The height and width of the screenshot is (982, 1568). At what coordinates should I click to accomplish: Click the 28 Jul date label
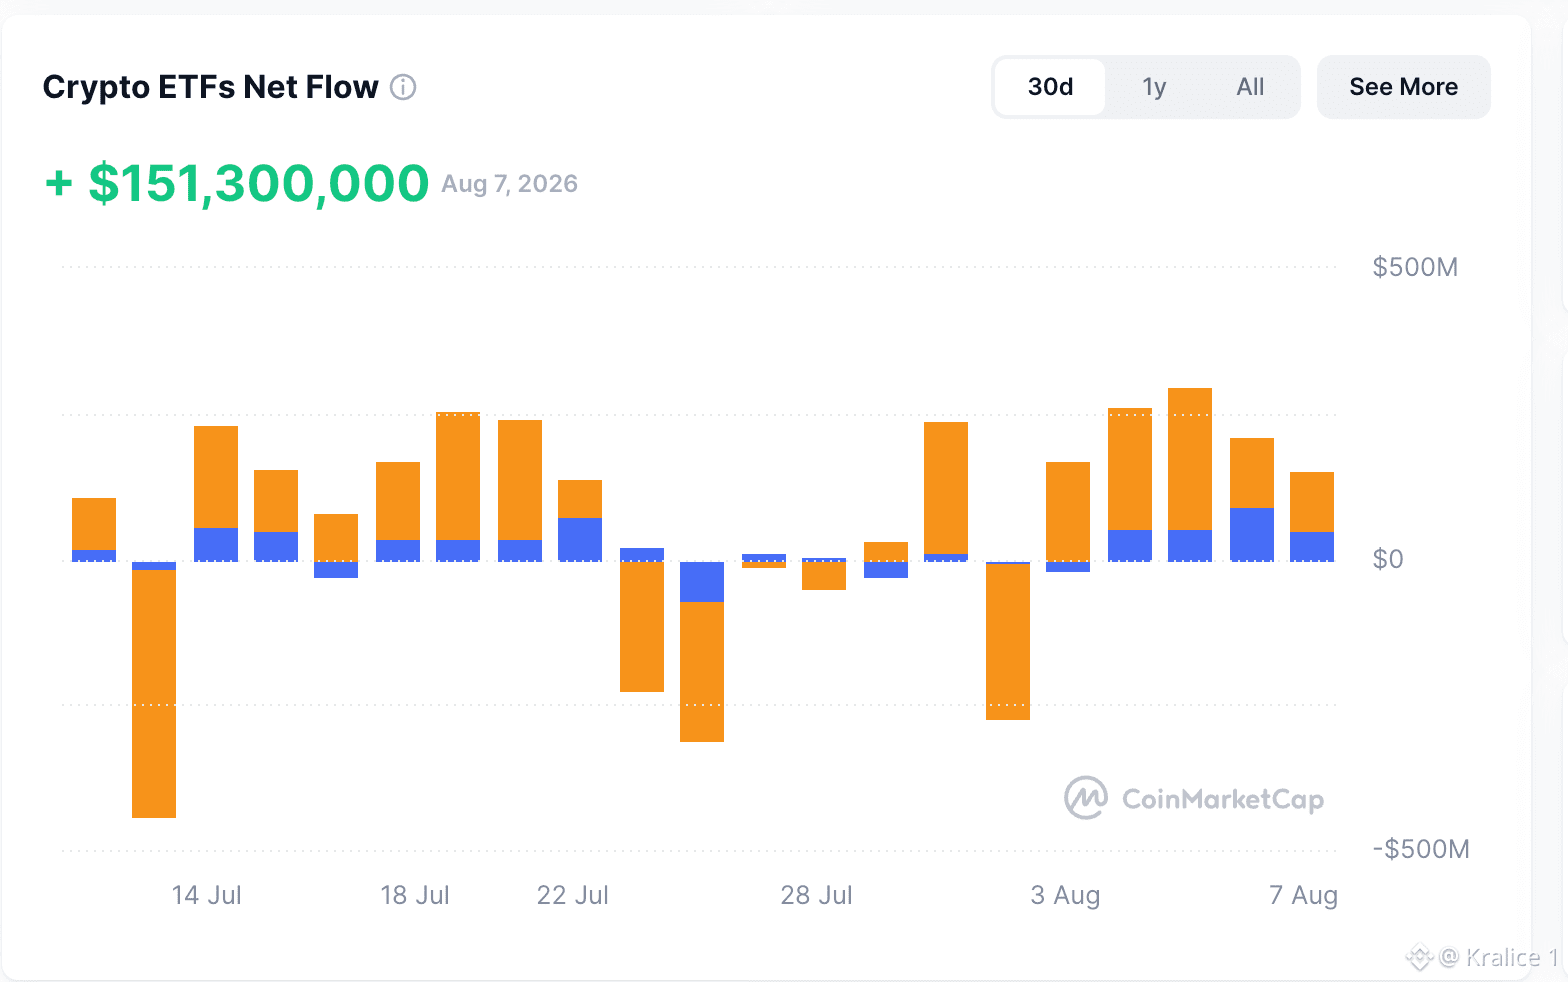click(817, 895)
